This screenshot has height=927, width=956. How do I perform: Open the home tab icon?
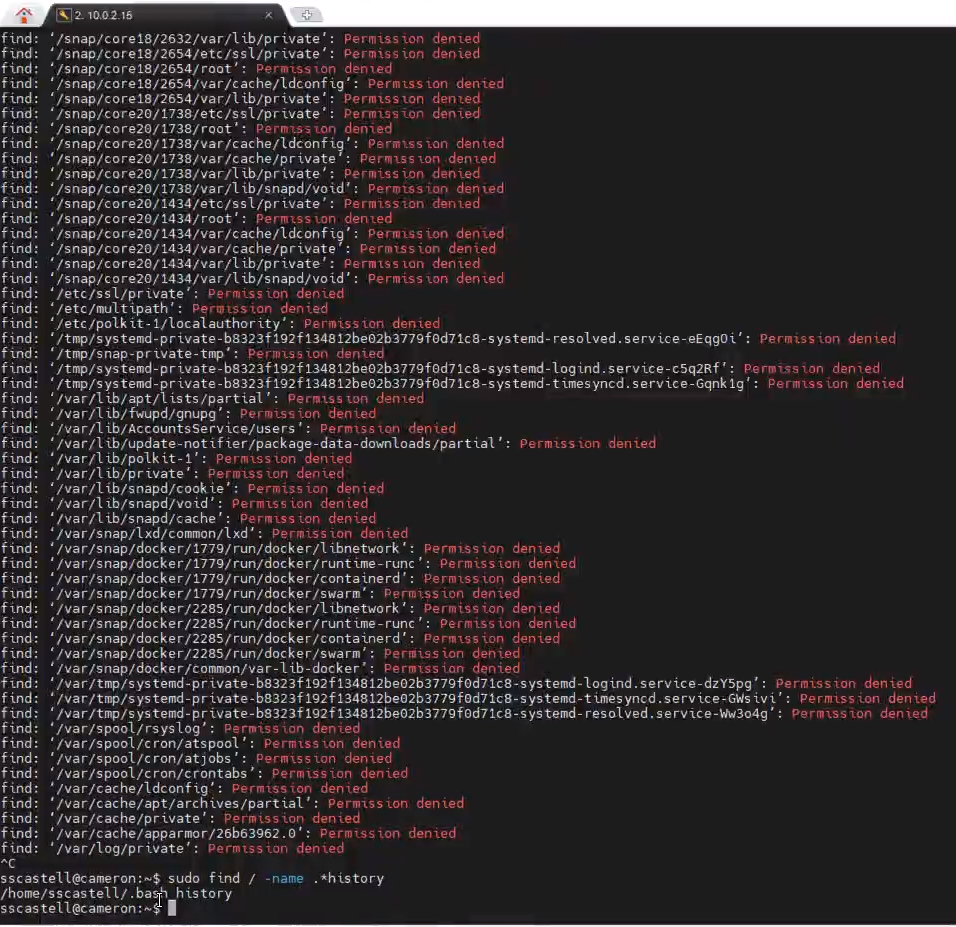coord(23,15)
